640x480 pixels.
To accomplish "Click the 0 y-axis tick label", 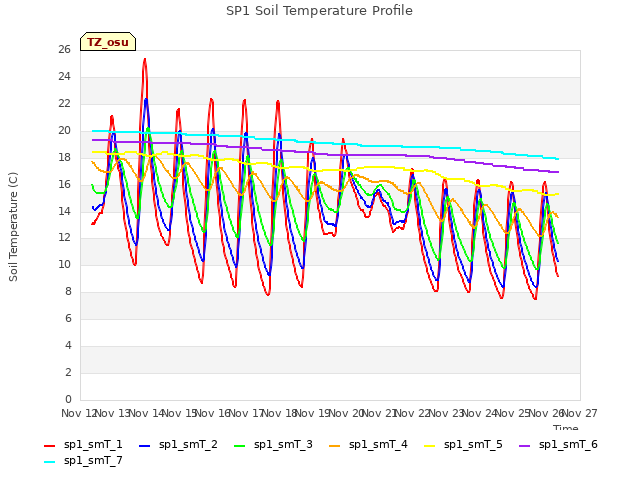I will 68,399.
